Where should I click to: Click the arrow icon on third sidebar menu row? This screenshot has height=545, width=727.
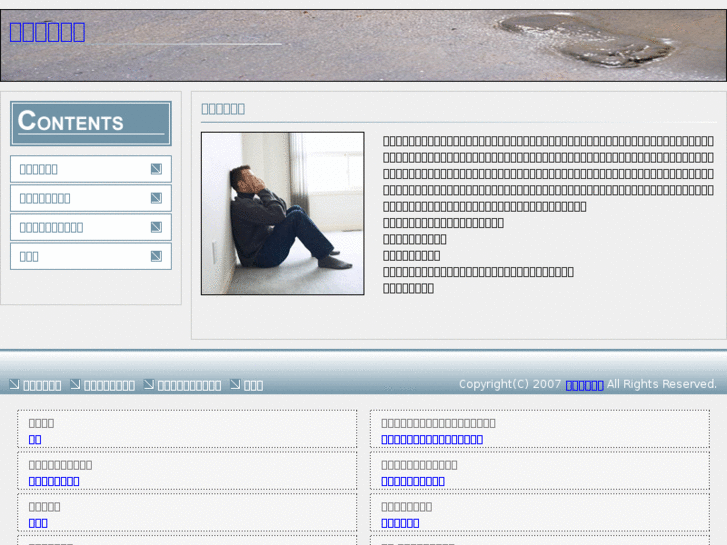pos(156,227)
